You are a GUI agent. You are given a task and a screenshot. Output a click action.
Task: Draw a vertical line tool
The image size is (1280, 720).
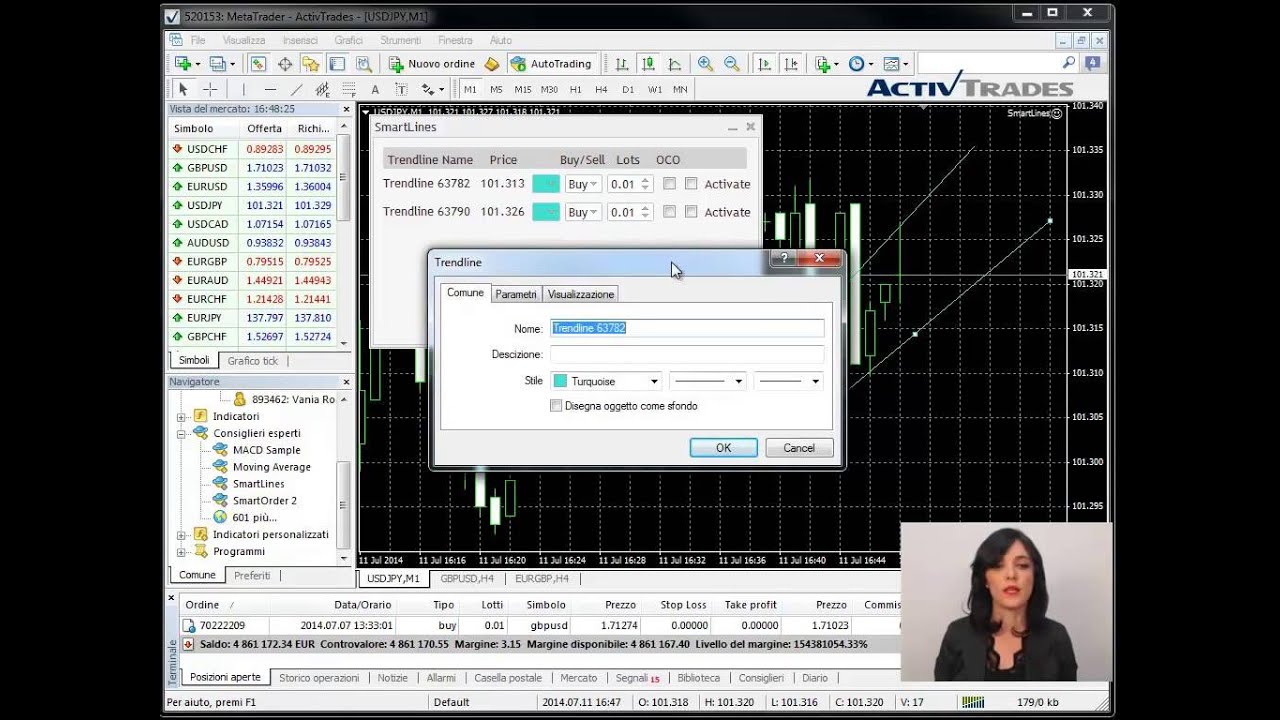point(243,89)
